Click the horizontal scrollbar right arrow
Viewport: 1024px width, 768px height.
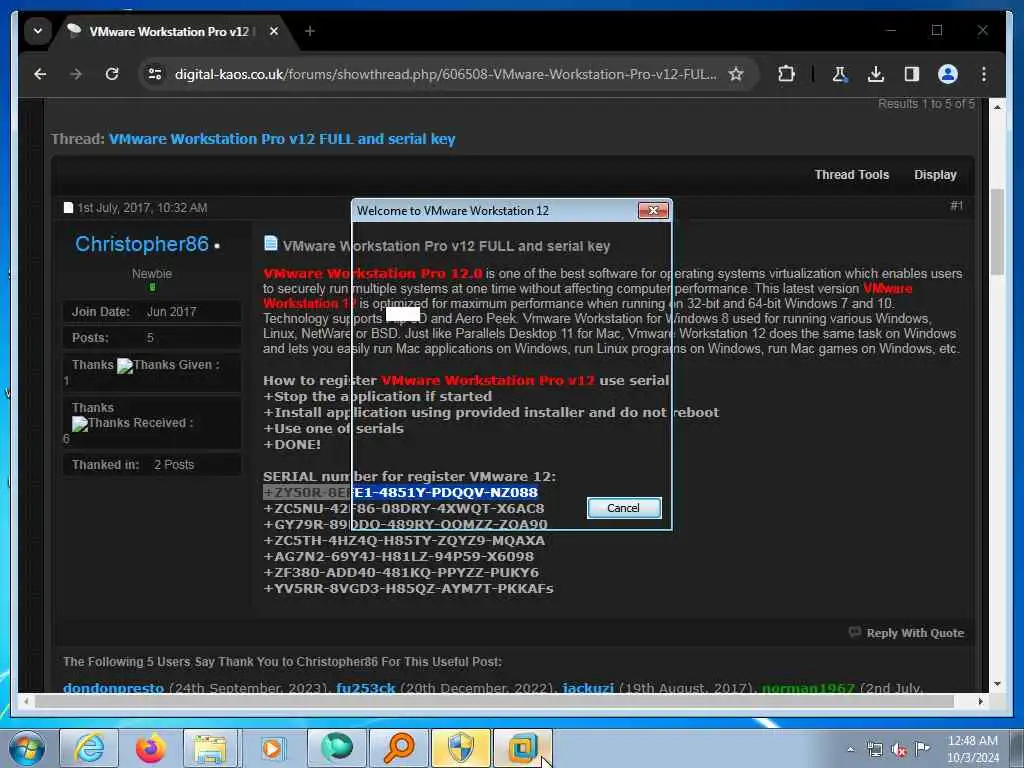tap(980, 701)
